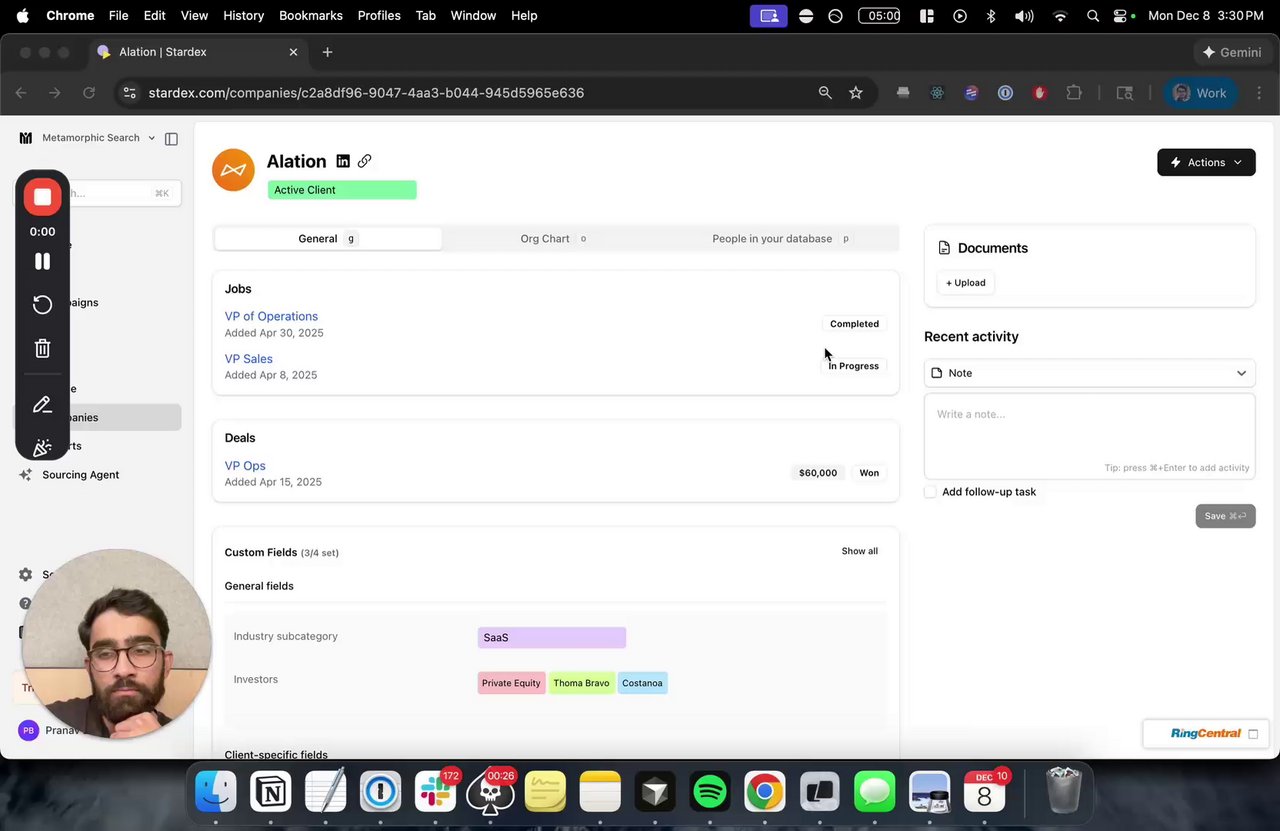Screen dimensions: 1280x831
Task: Click the Completed status badge
Action: coord(854,324)
